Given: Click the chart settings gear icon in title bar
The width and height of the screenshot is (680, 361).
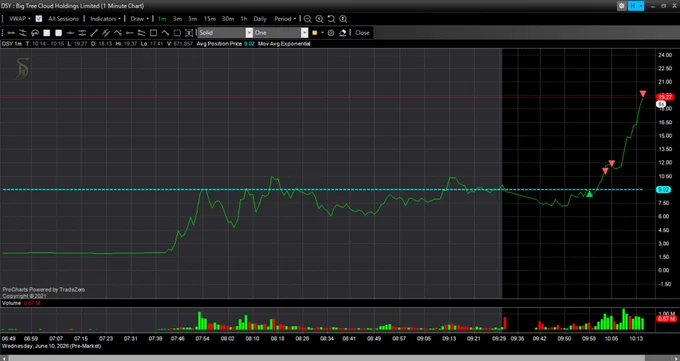Looking at the screenshot, I should pyautogui.click(x=622, y=6).
